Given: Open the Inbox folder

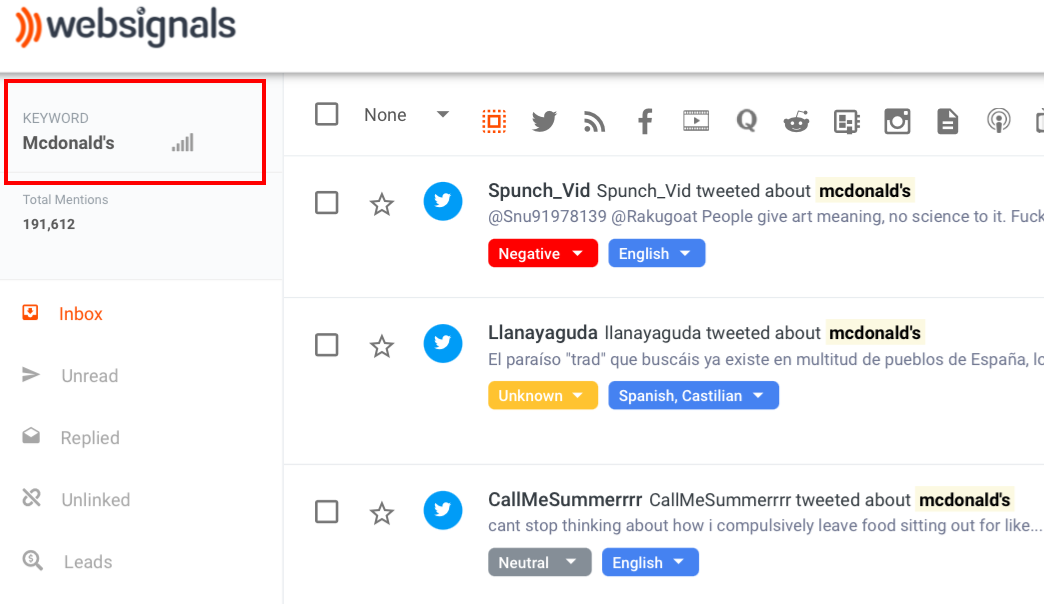Looking at the screenshot, I should pyautogui.click(x=80, y=314).
